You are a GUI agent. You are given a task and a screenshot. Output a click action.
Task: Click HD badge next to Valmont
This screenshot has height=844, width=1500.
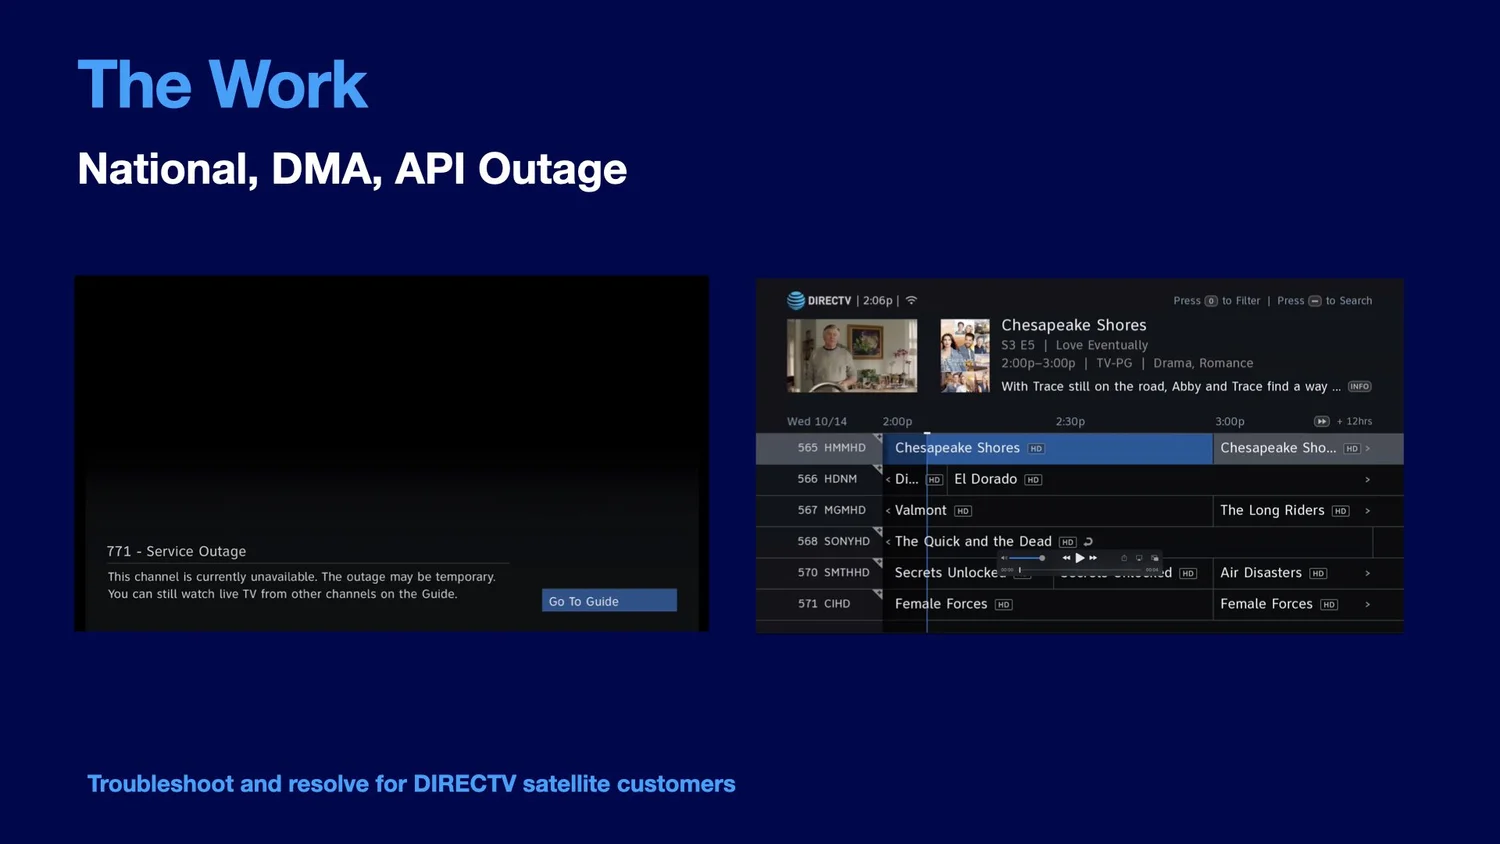[x=963, y=511]
